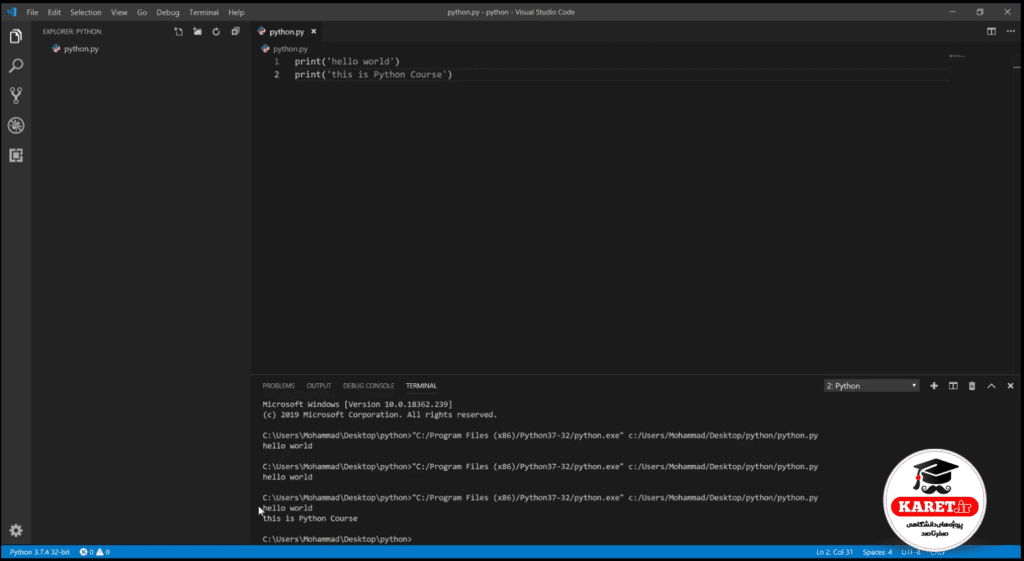1024x561 pixels.
Task: Click the VS Code logo in title bar
Action: pos(11,12)
